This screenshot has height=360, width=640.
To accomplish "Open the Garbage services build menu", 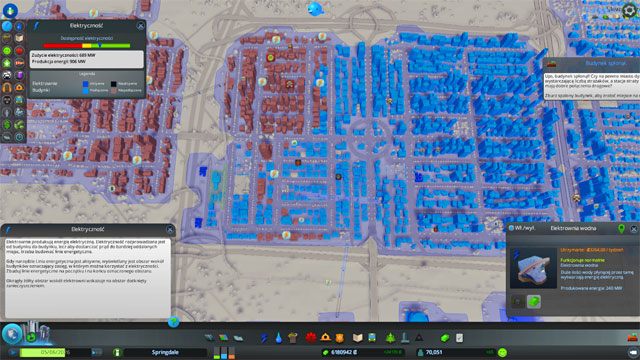I will click(293, 338).
